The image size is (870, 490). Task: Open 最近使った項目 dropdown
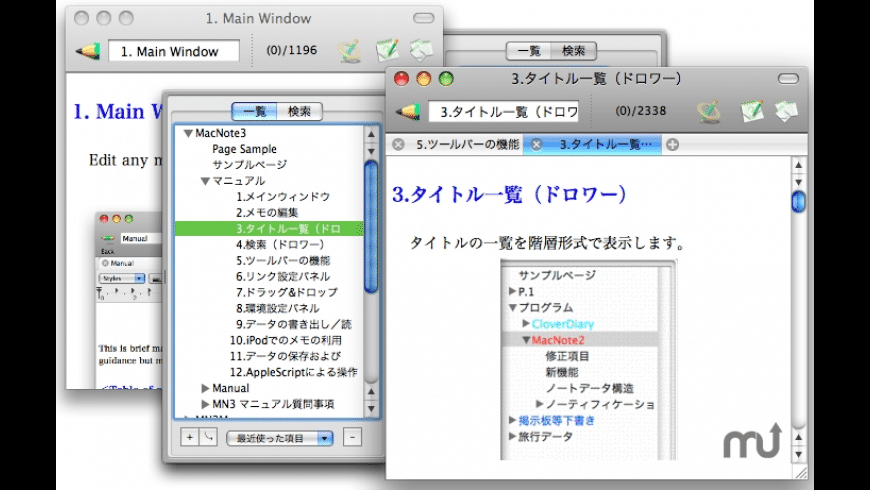pos(280,438)
